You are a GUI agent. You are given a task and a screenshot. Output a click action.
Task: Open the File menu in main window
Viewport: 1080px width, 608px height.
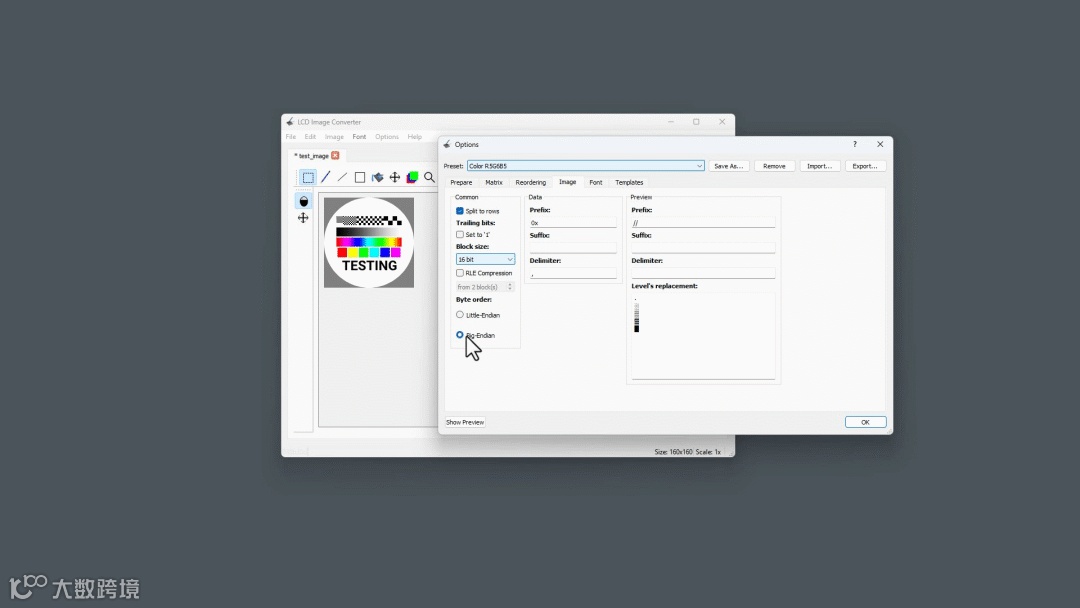(x=291, y=137)
